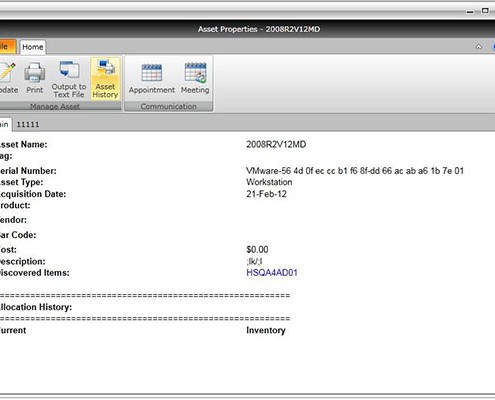495x400 pixels.
Task: Switch to the Home ribbon tab
Action: [33, 47]
